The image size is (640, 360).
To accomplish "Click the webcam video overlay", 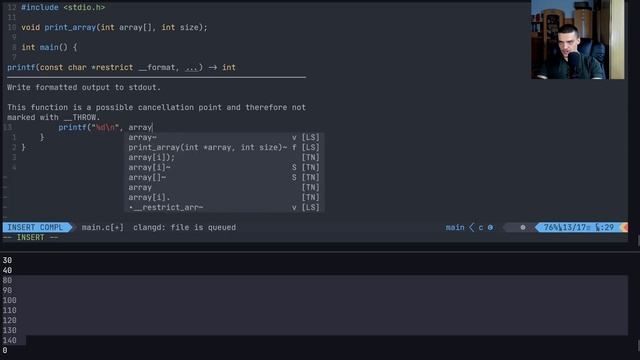I will (578, 40).
